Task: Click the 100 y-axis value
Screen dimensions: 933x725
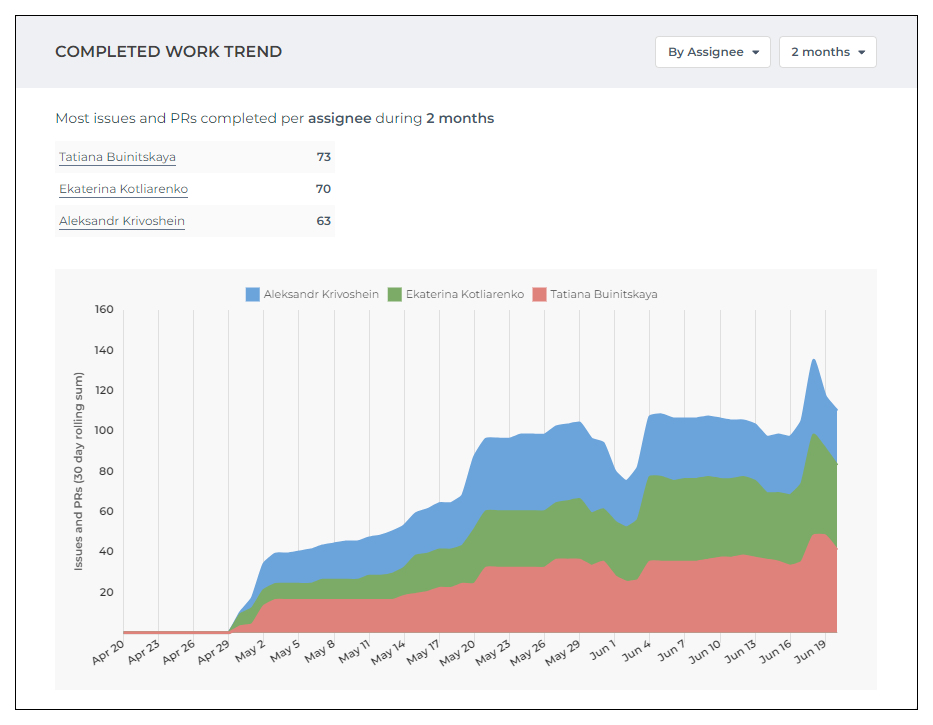Action: [104, 430]
